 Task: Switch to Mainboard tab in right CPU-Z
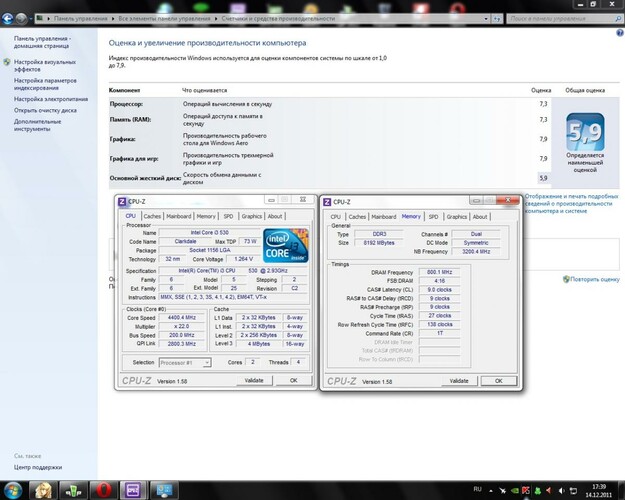click(x=384, y=217)
